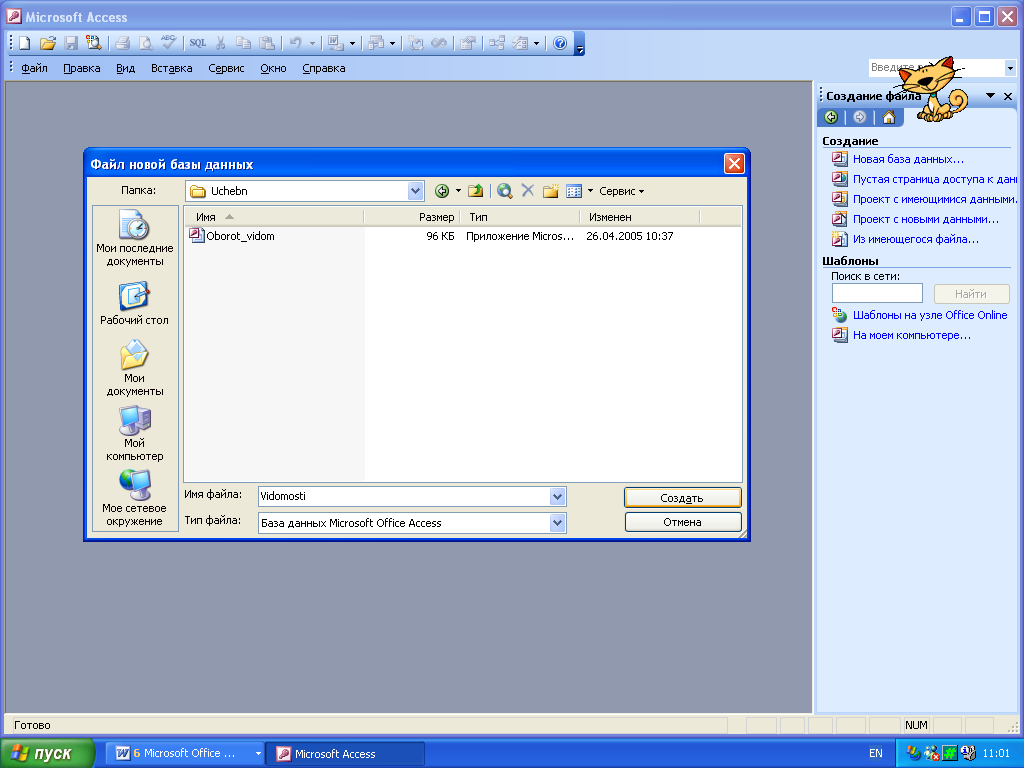Open the task pane title dropdown arrow
This screenshot has width=1024, height=768.
tap(990, 96)
